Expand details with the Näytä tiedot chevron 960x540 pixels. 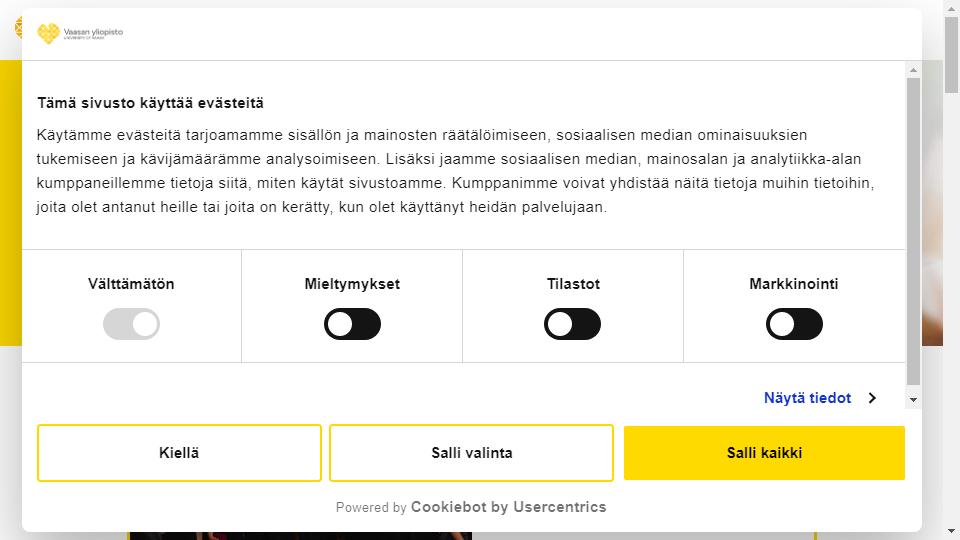tap(872, 398)
